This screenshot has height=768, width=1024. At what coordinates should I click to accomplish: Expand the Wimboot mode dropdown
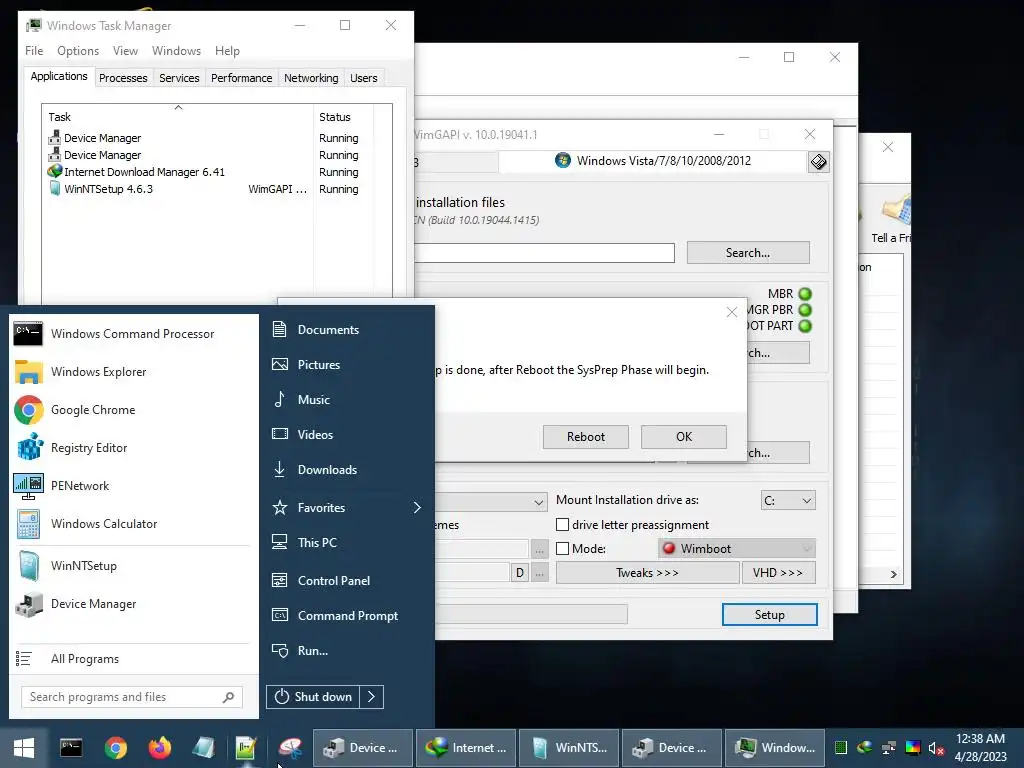tap(737, 549)
